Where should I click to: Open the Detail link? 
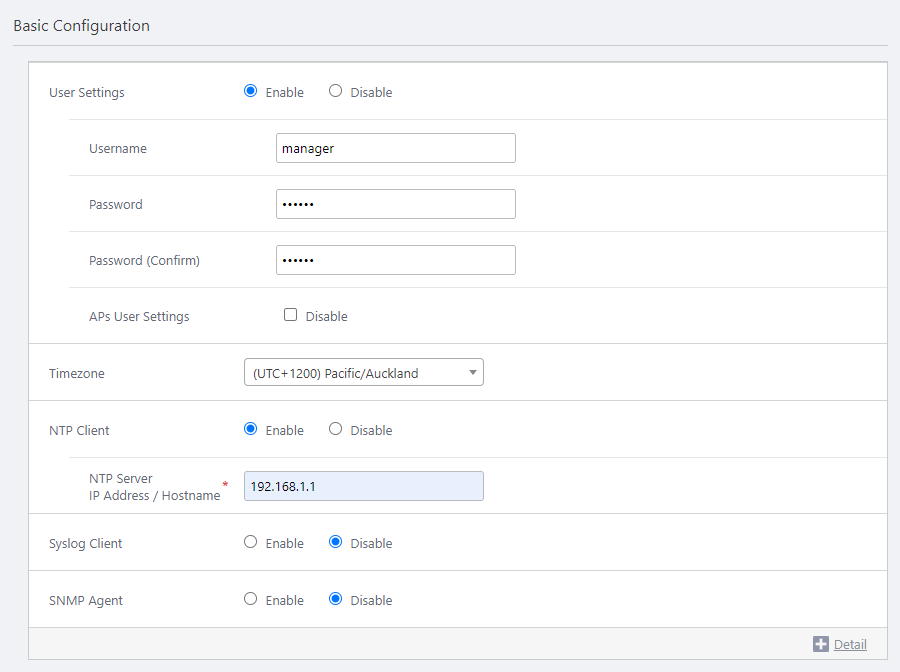[850, 644]
